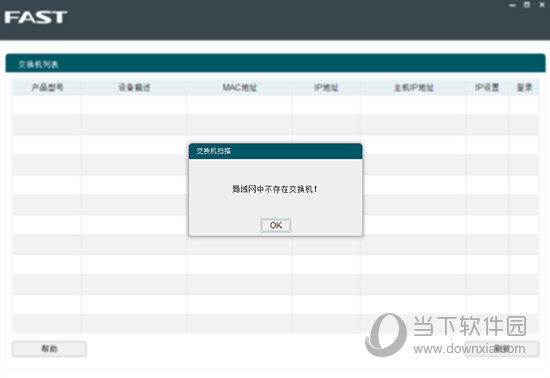
Task: Click the 登录 column header
Action: click(x=524, y=87)
